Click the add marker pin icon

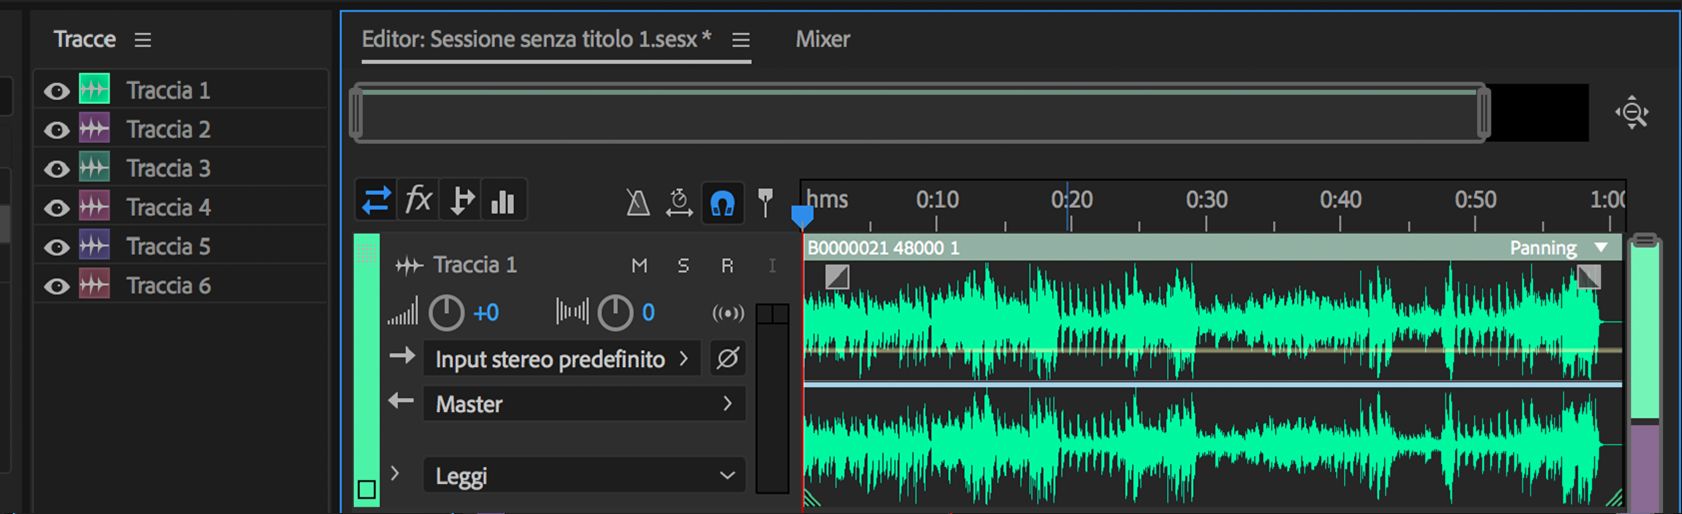point(765,203)
